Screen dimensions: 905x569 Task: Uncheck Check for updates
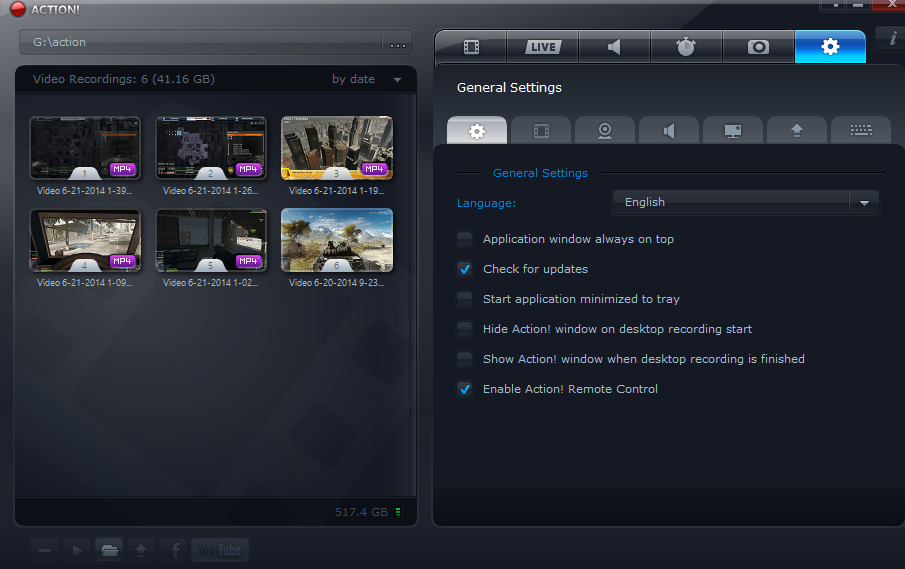tap(465, 269)
